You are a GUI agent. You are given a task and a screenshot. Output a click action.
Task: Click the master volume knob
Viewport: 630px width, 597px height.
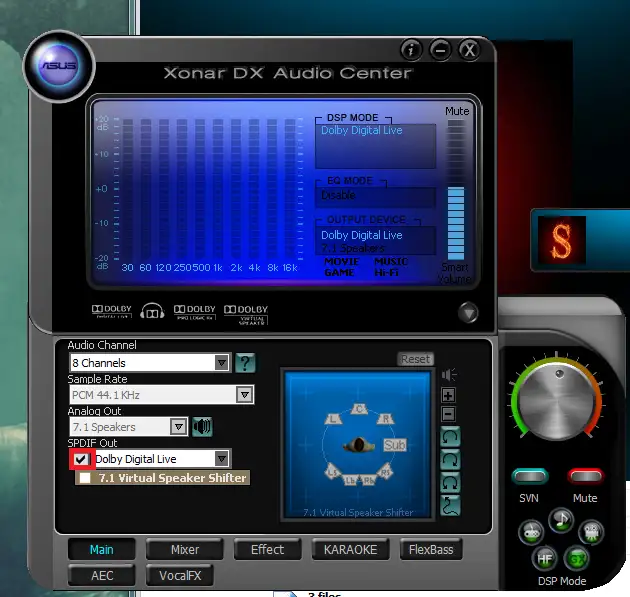pyautogui.click(x=557, y=402)
